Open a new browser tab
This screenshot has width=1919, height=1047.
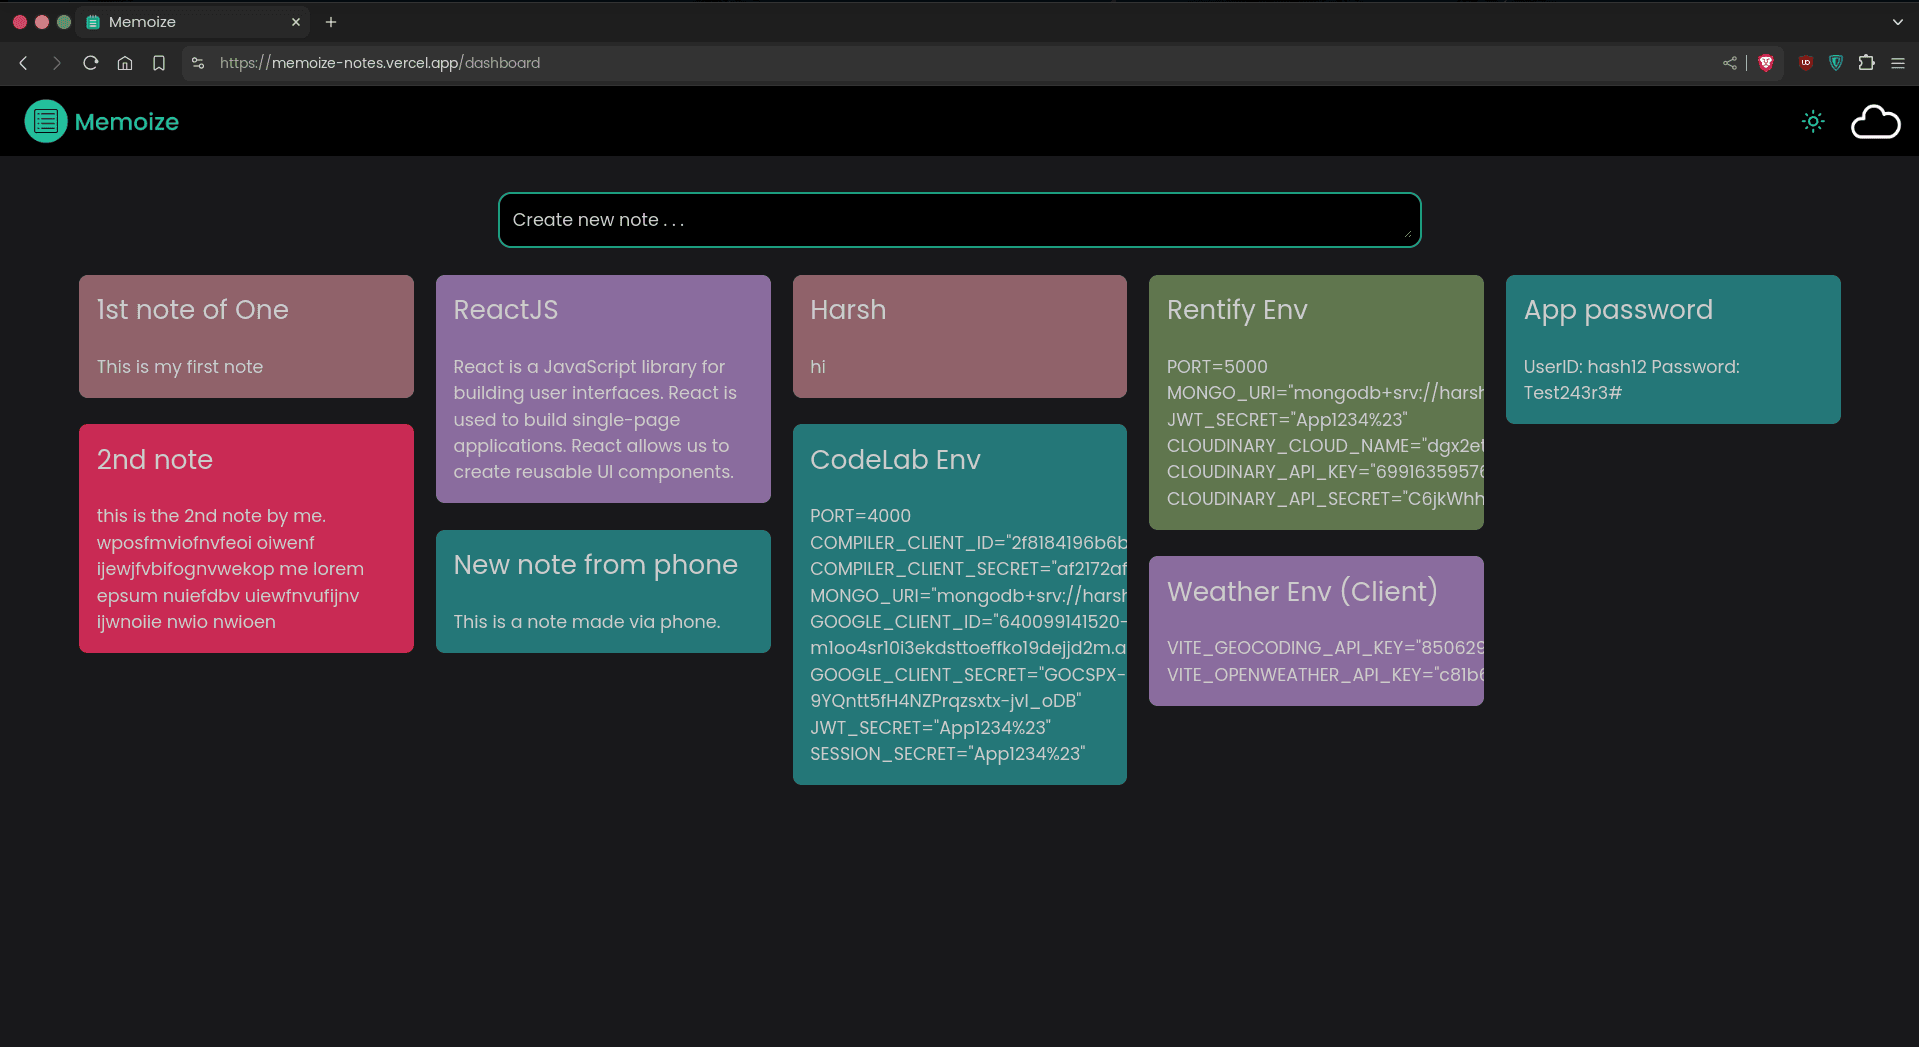coord(331,22)
